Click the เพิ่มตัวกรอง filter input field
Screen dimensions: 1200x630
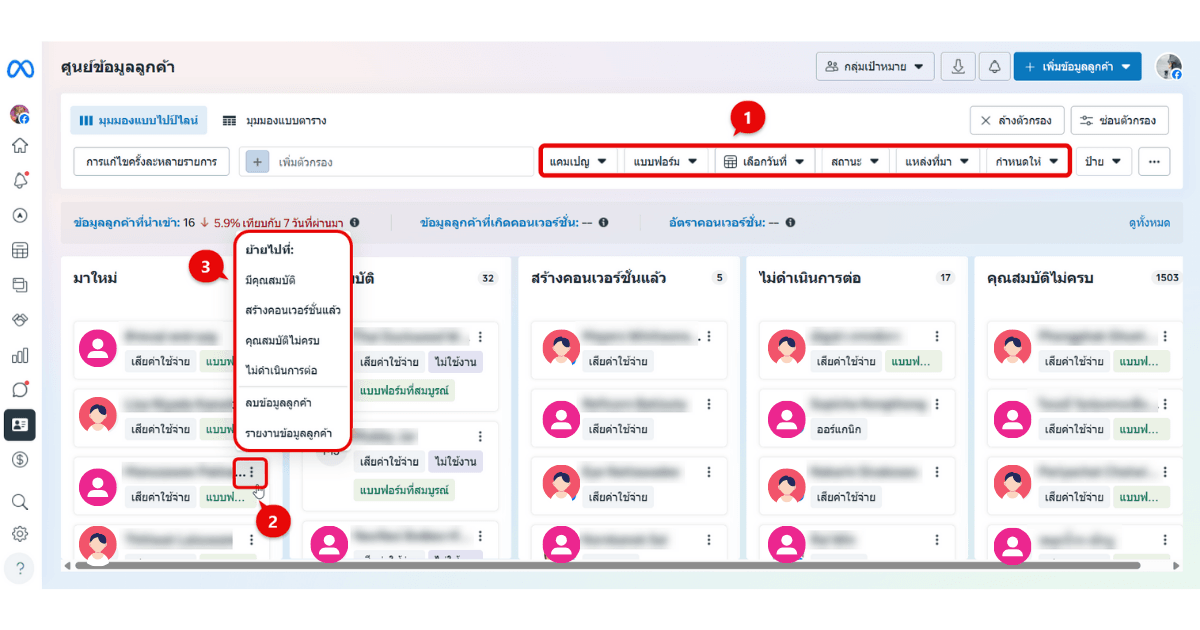(400, 161)
